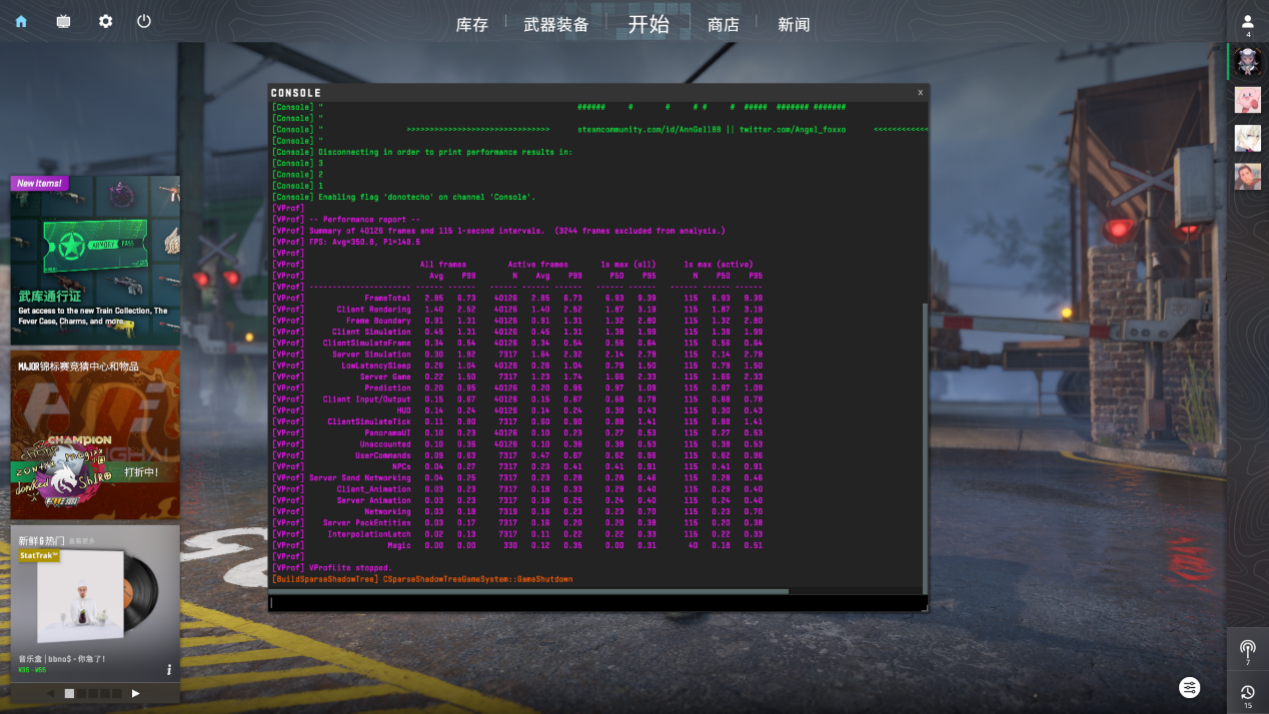Open the 武器装备 tab
The height and width of the screenshot is (714, 1269).
click(556, 24)
